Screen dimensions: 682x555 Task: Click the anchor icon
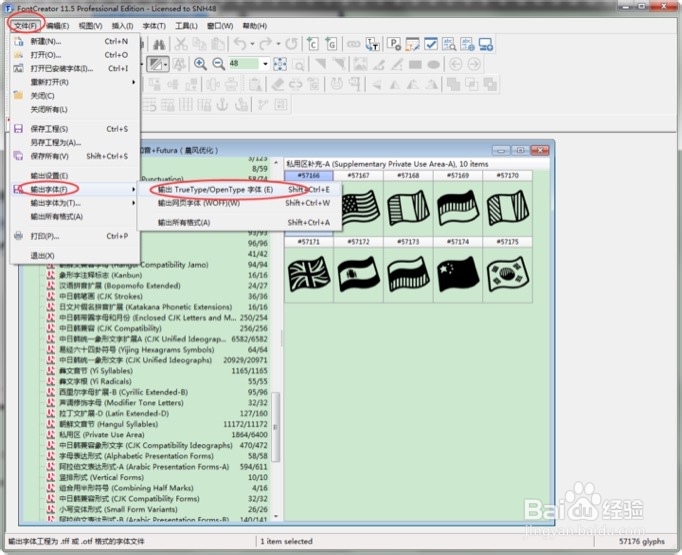[222, 104]
